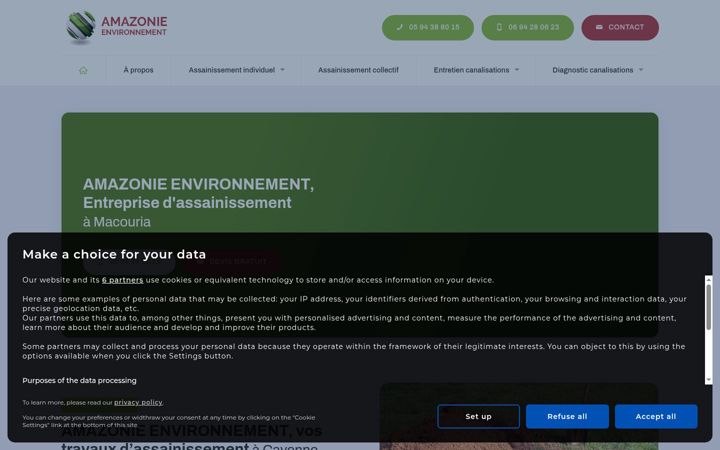Click scrollbar up arrow in cookie dialog
The image size is (720, 450).
click(709, 279)
